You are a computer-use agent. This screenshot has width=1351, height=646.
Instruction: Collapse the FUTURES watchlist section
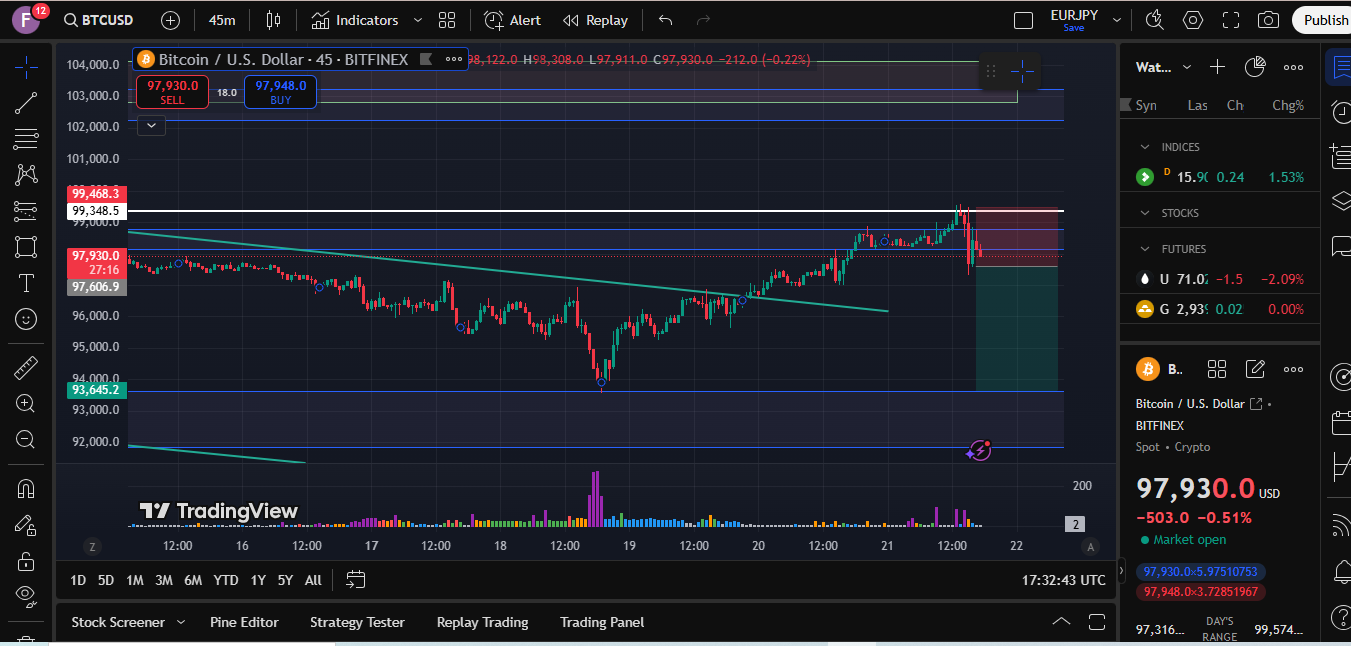pos(1145,249)
